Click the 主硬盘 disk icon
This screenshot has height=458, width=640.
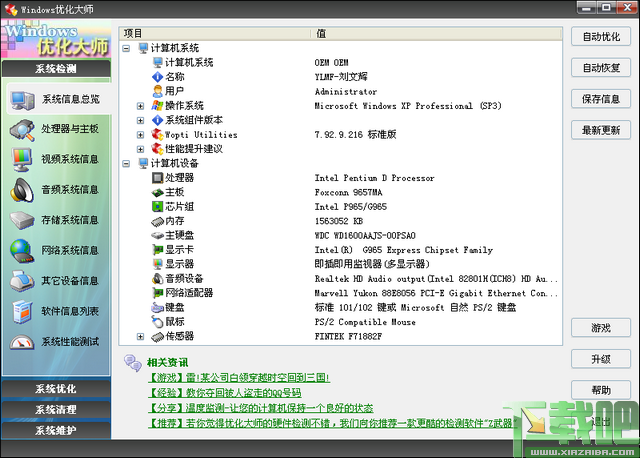point(158,236)
